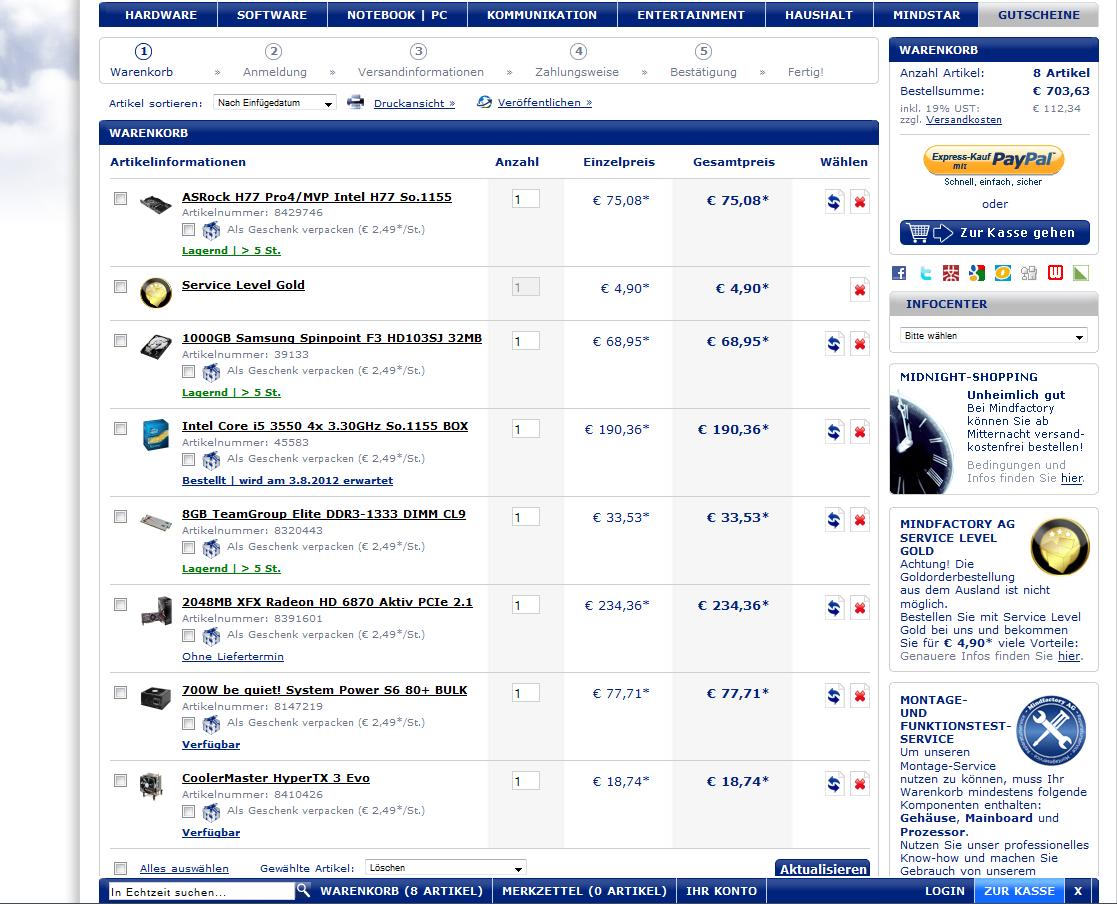Click the share icon beside Veröffentlichen
1117x904 pixels.
(484, 102)
